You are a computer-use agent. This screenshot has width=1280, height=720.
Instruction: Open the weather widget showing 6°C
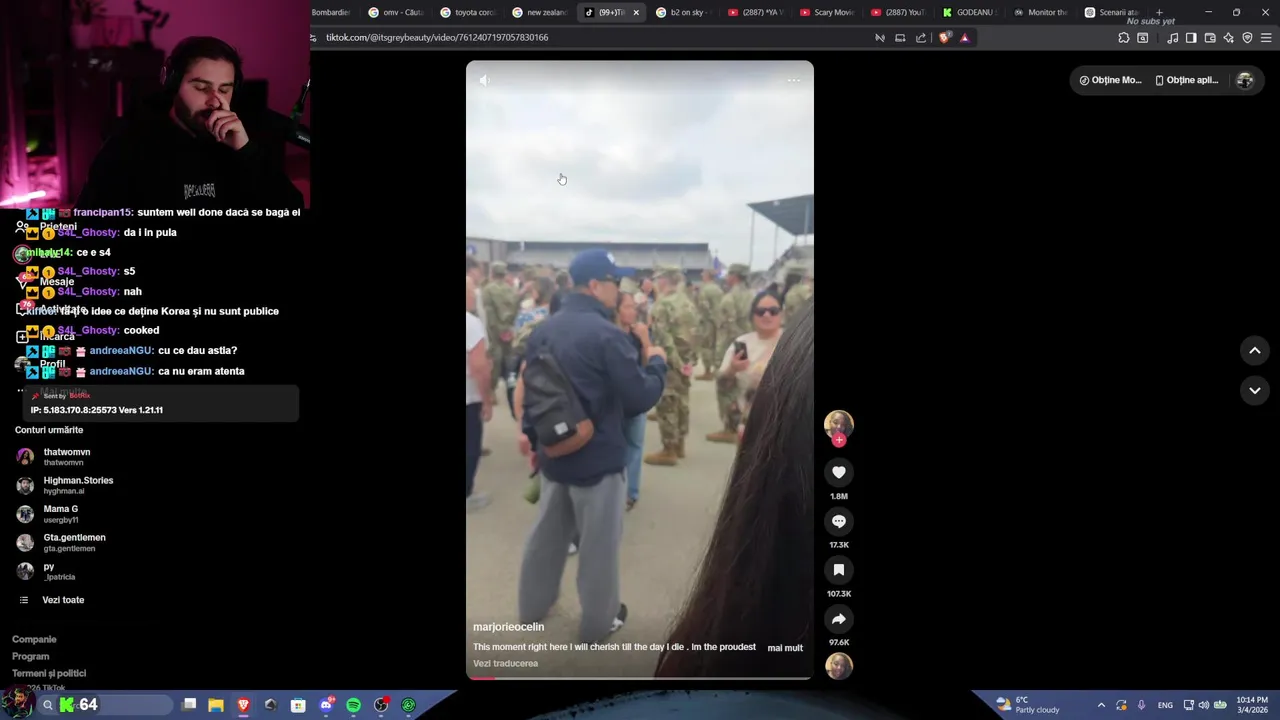[1027, 705]
